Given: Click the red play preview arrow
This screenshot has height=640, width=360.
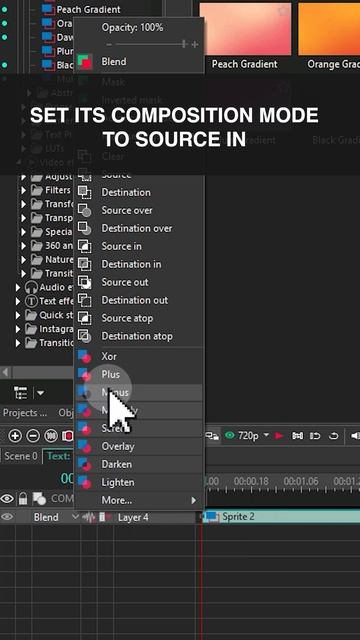Looking at the screenshot, I should pyautogui.click(x=279, y=436).
